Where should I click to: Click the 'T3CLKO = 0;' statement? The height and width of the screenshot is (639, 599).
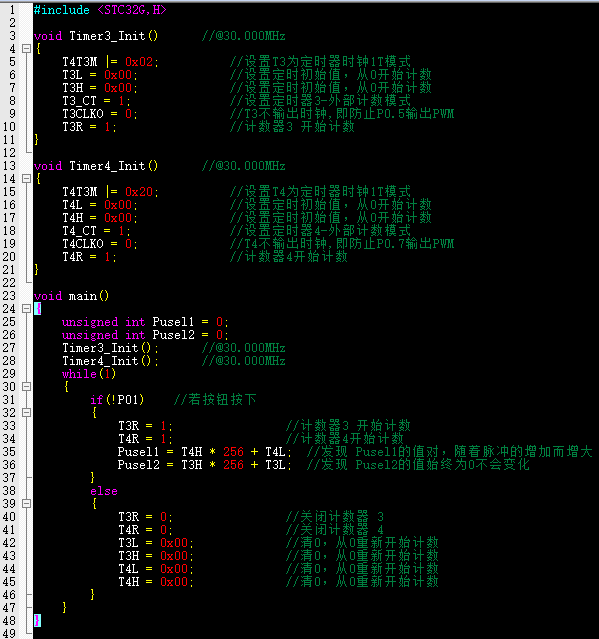tap(100, 114)
